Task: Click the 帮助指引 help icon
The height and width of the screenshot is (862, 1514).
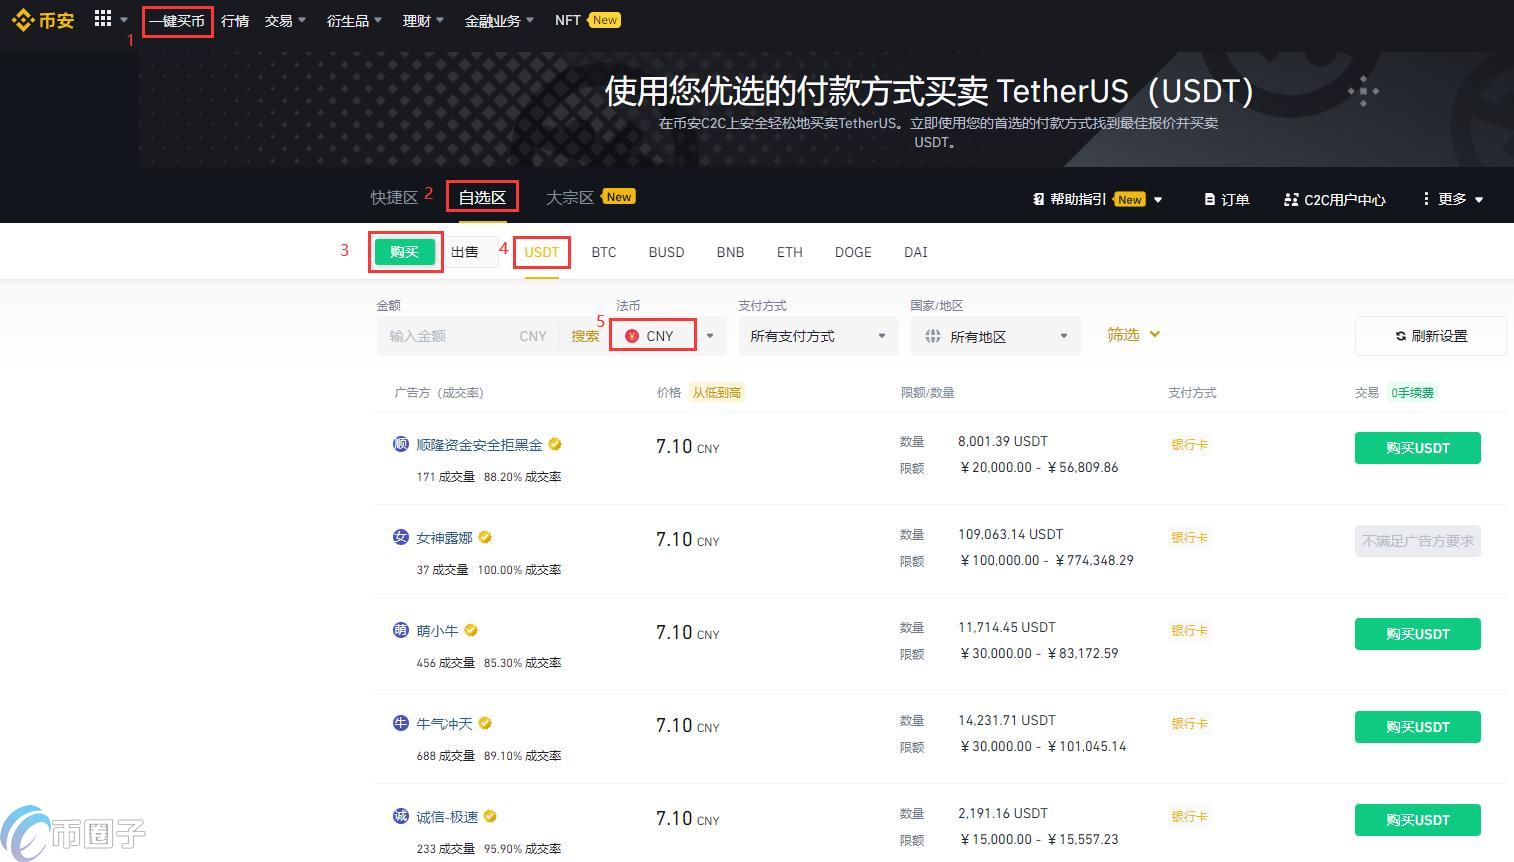Action: tap(1038, 199)
